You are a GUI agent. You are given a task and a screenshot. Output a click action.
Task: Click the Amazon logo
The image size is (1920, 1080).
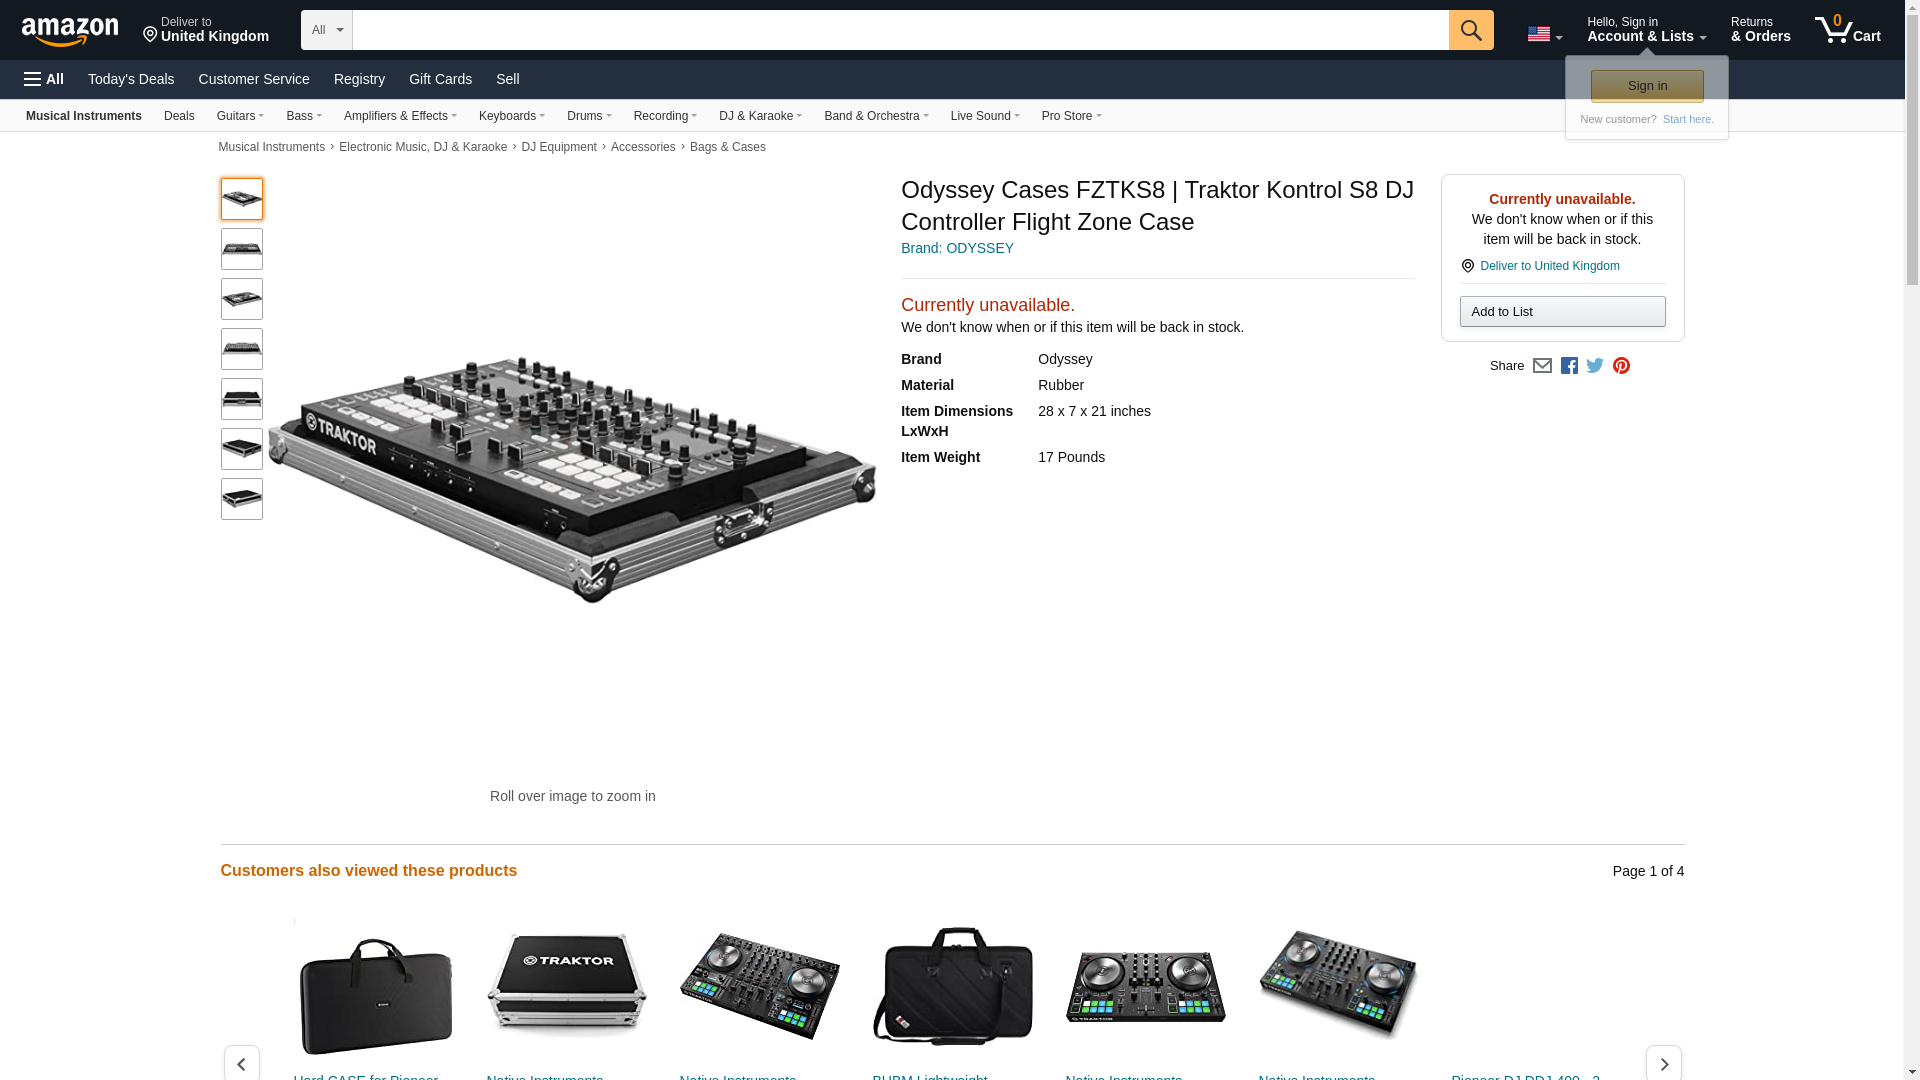[70, 31]
